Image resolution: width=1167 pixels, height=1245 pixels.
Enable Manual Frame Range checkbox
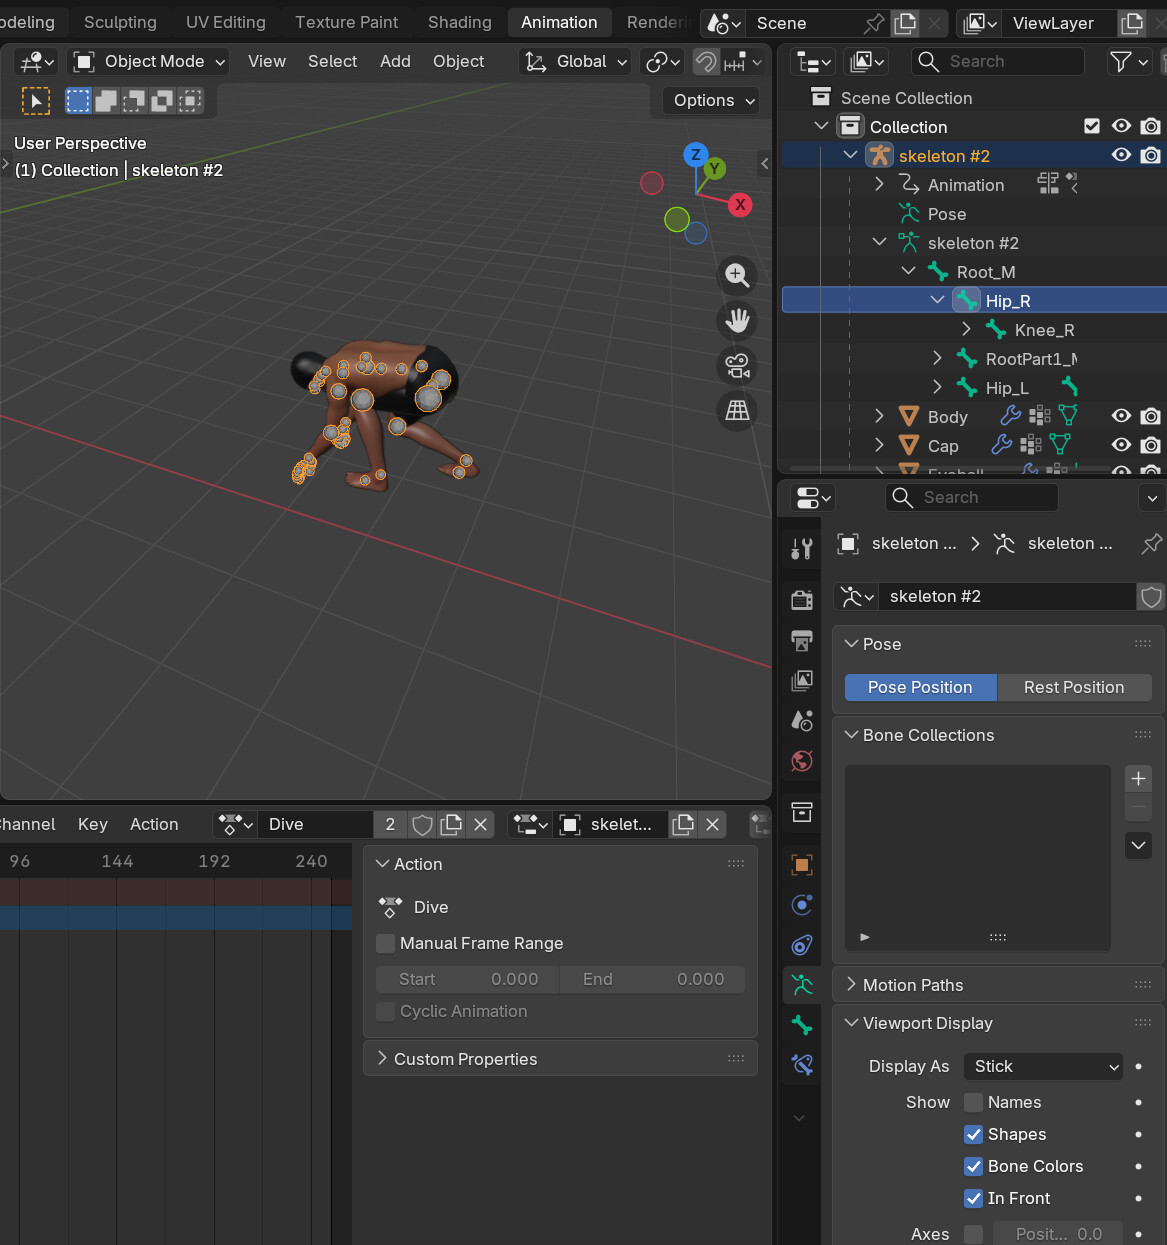385,943
